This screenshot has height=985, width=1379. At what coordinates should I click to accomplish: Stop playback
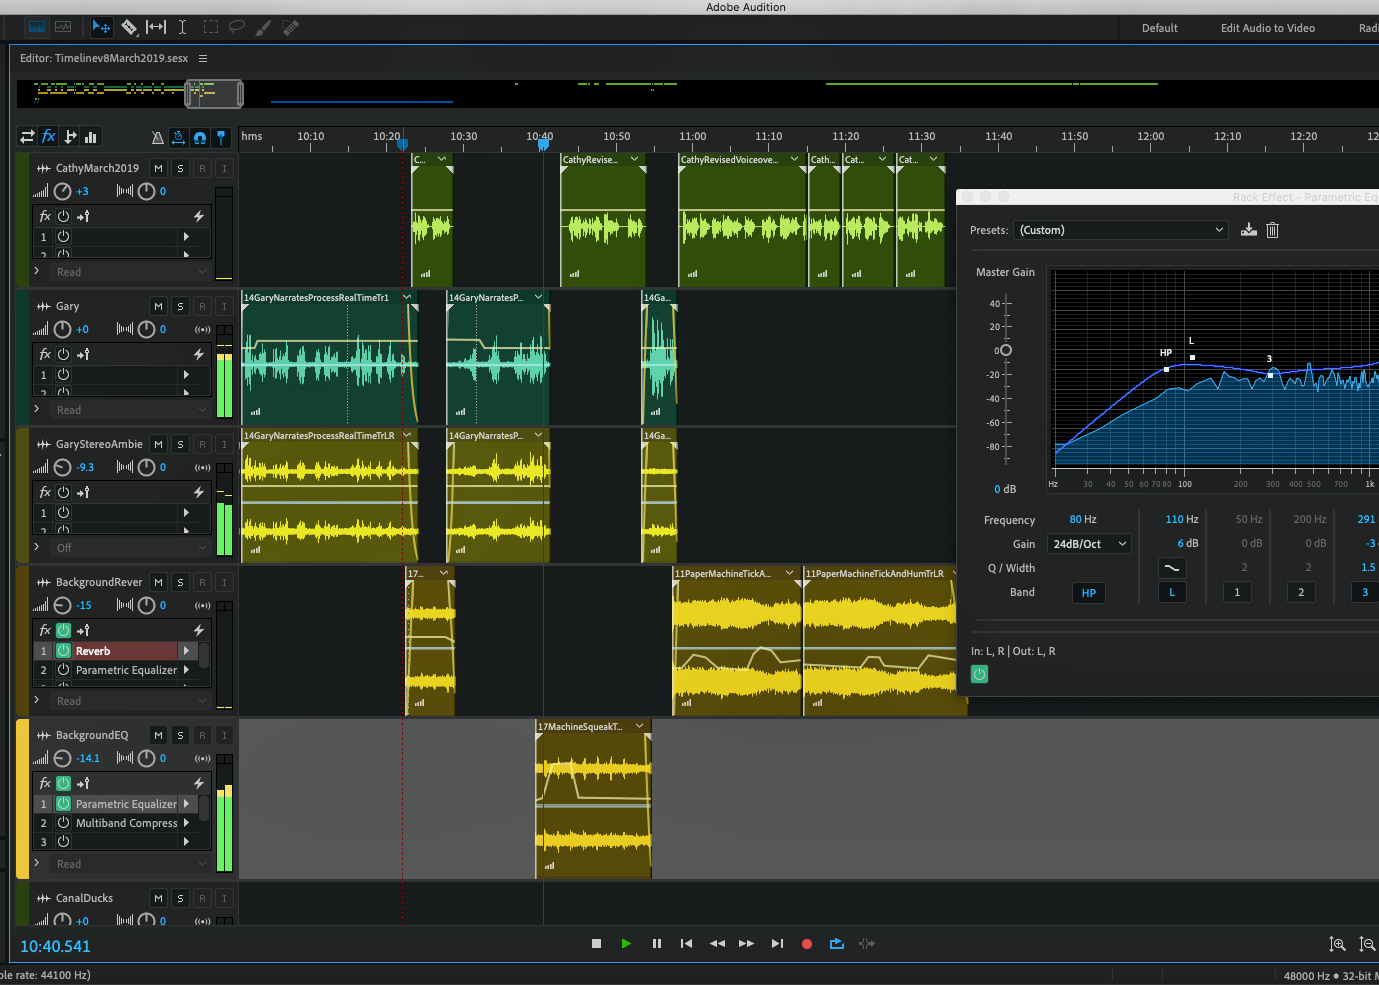[596, 943]
